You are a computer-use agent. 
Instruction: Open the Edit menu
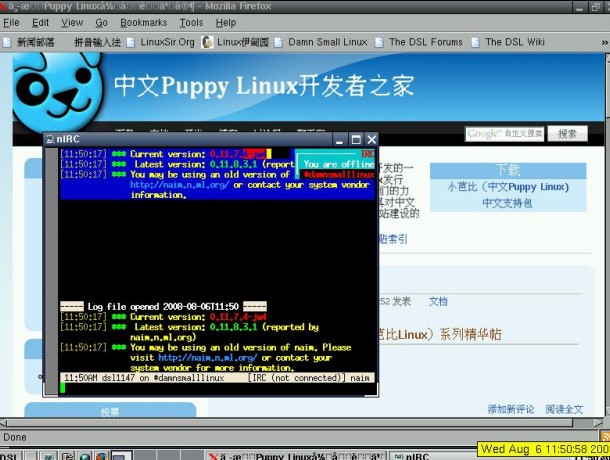(x=40, y=23)
